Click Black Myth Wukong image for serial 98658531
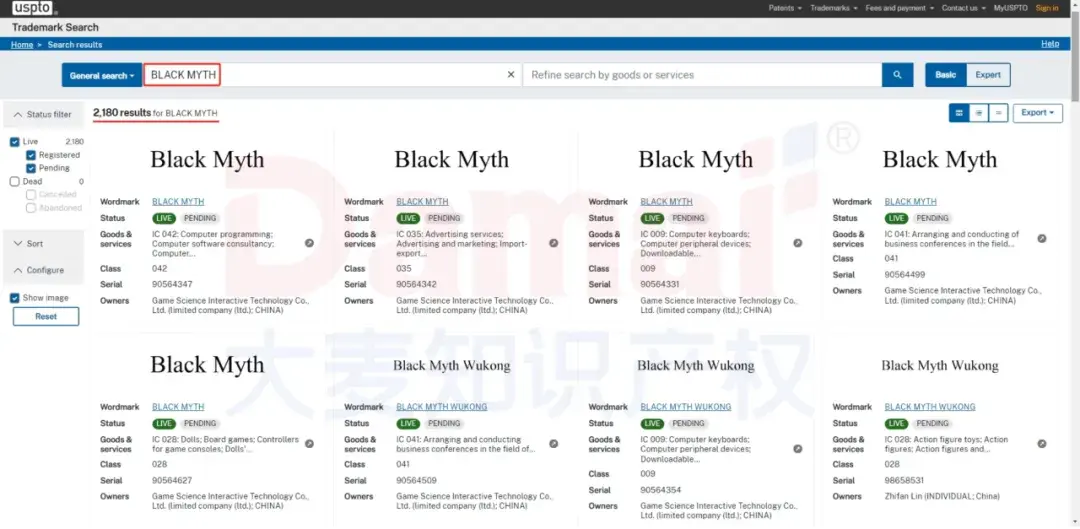This screenshot has height=529, width=1080. point(939,366)
